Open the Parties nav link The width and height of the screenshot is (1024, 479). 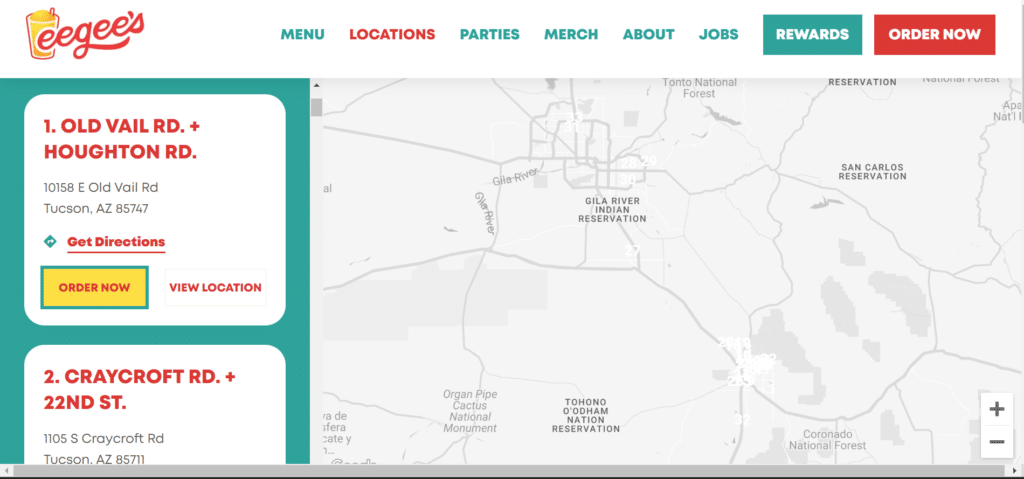point(489,34)
